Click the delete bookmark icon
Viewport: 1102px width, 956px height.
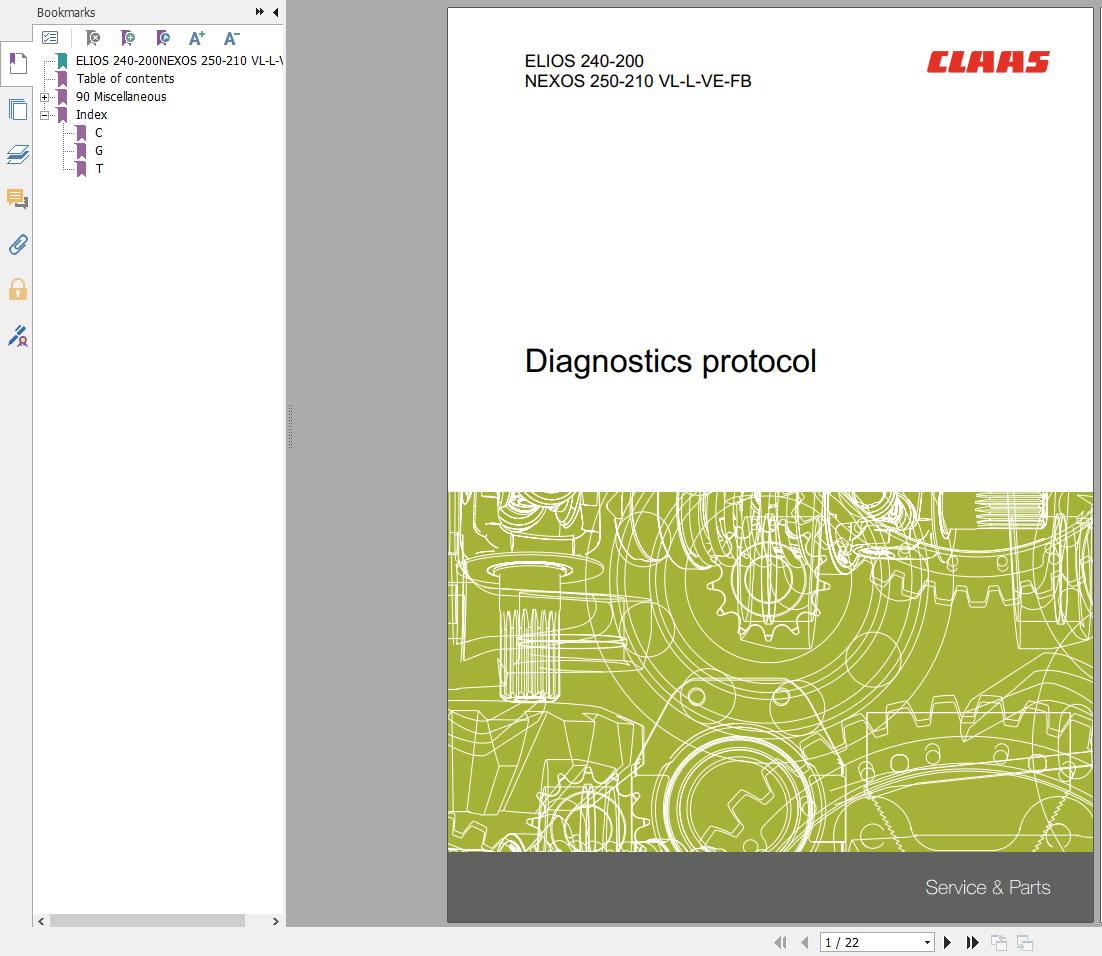point(92,38)
